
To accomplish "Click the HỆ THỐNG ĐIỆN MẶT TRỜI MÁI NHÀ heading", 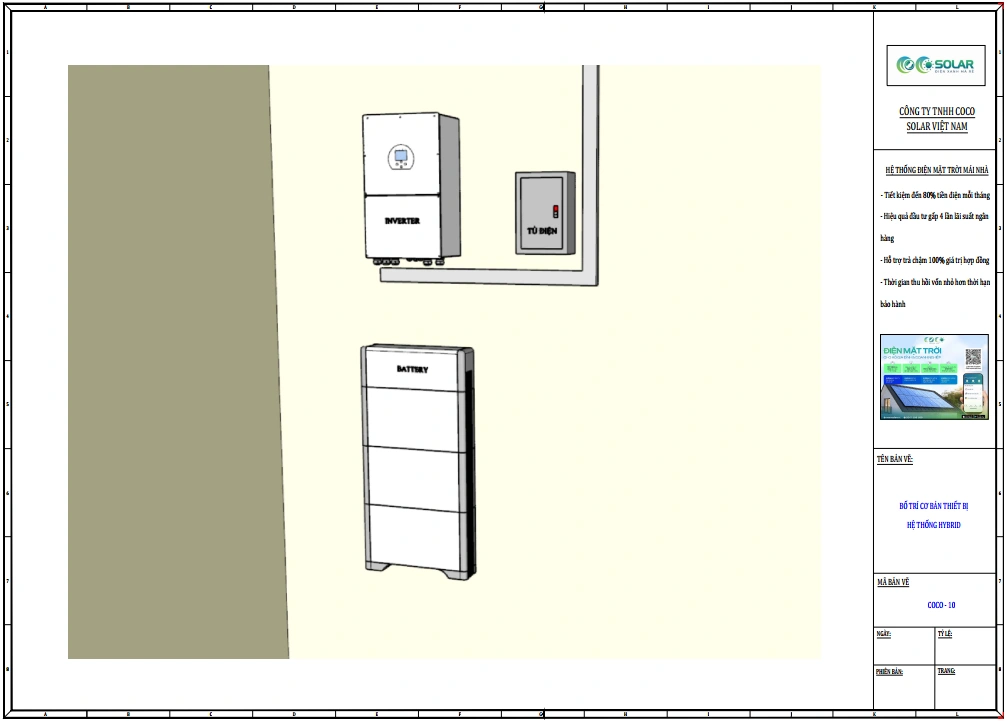I will (x=936, y=171).
